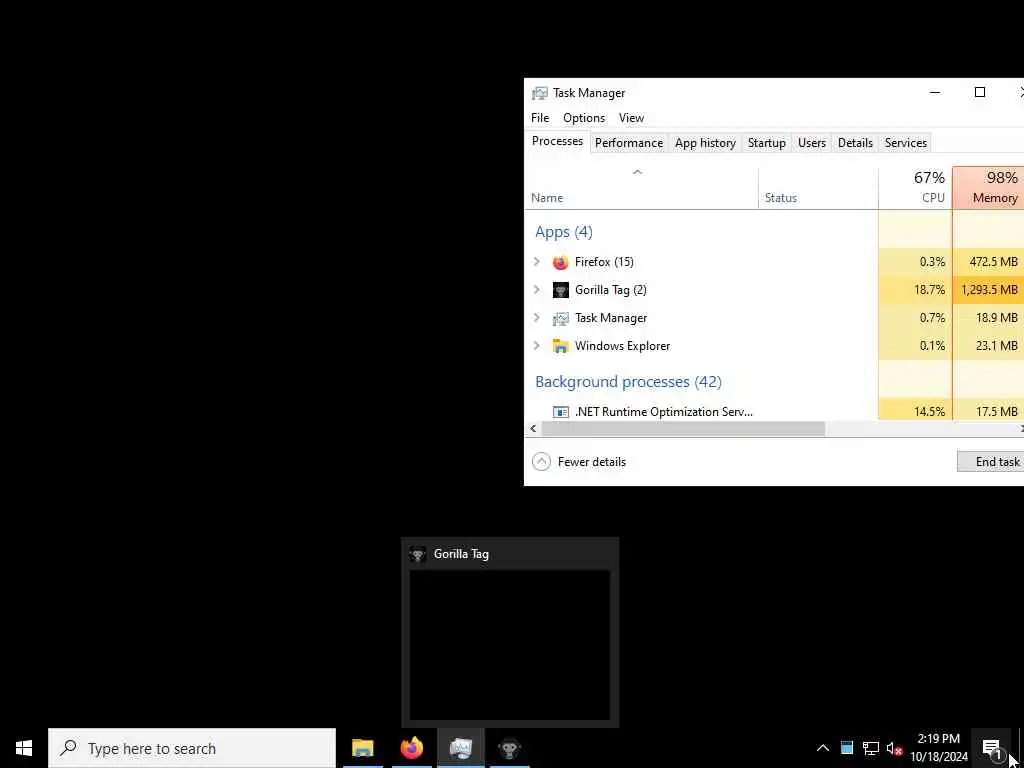Expand the Firefox process group
Viewport: 1024px width, 768px height.
(537, 262)
